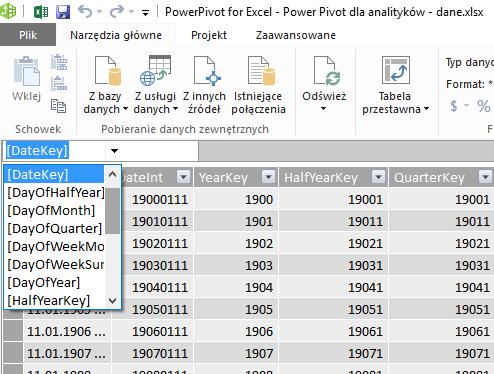Open QuarterKey column filter dropdown
This screenshot has height=374, width=494.
tap(486, 177)
